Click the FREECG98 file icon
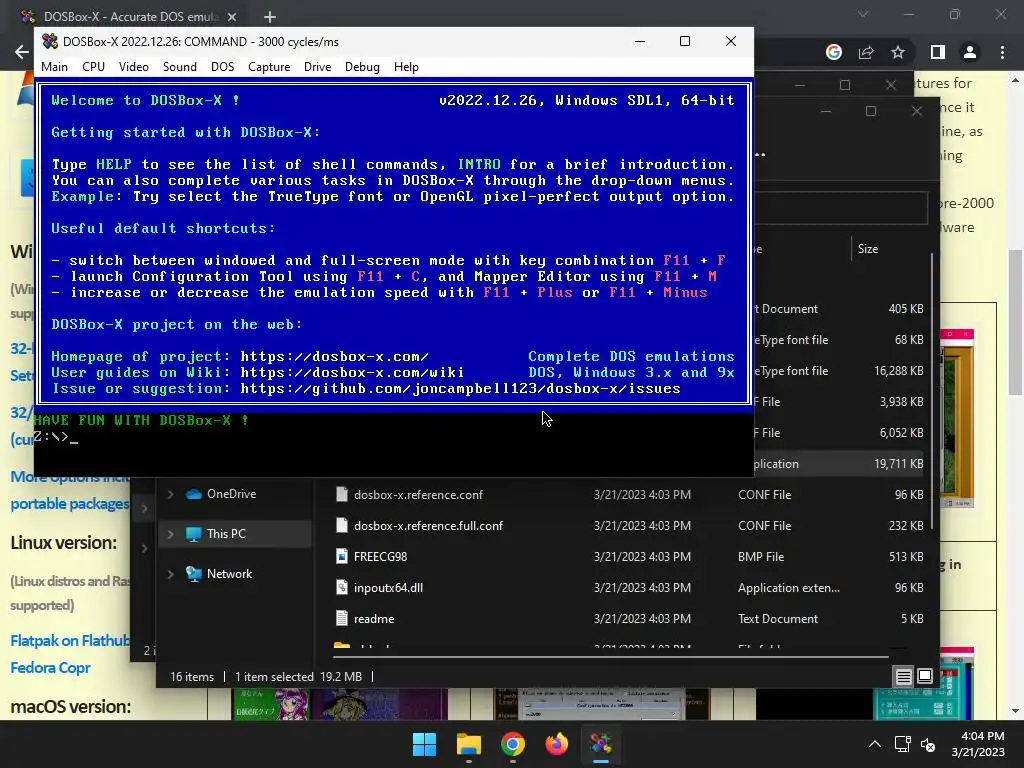 (342, 556)
